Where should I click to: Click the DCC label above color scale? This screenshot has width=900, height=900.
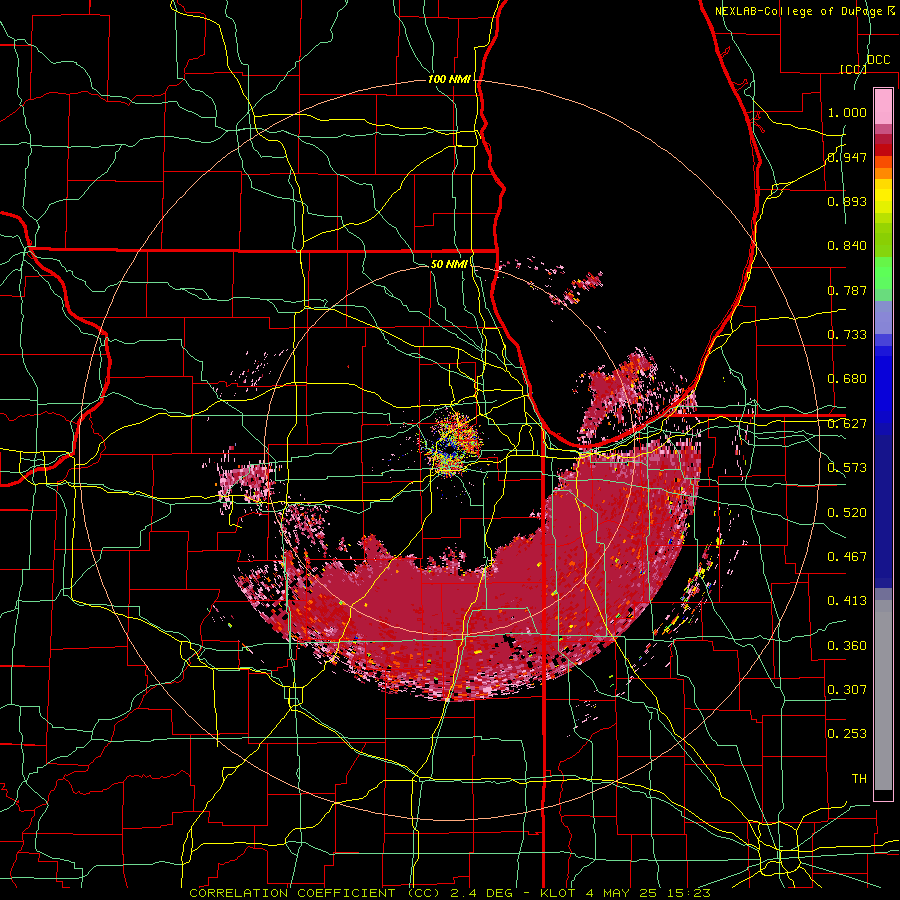click(x=878, y=60)
